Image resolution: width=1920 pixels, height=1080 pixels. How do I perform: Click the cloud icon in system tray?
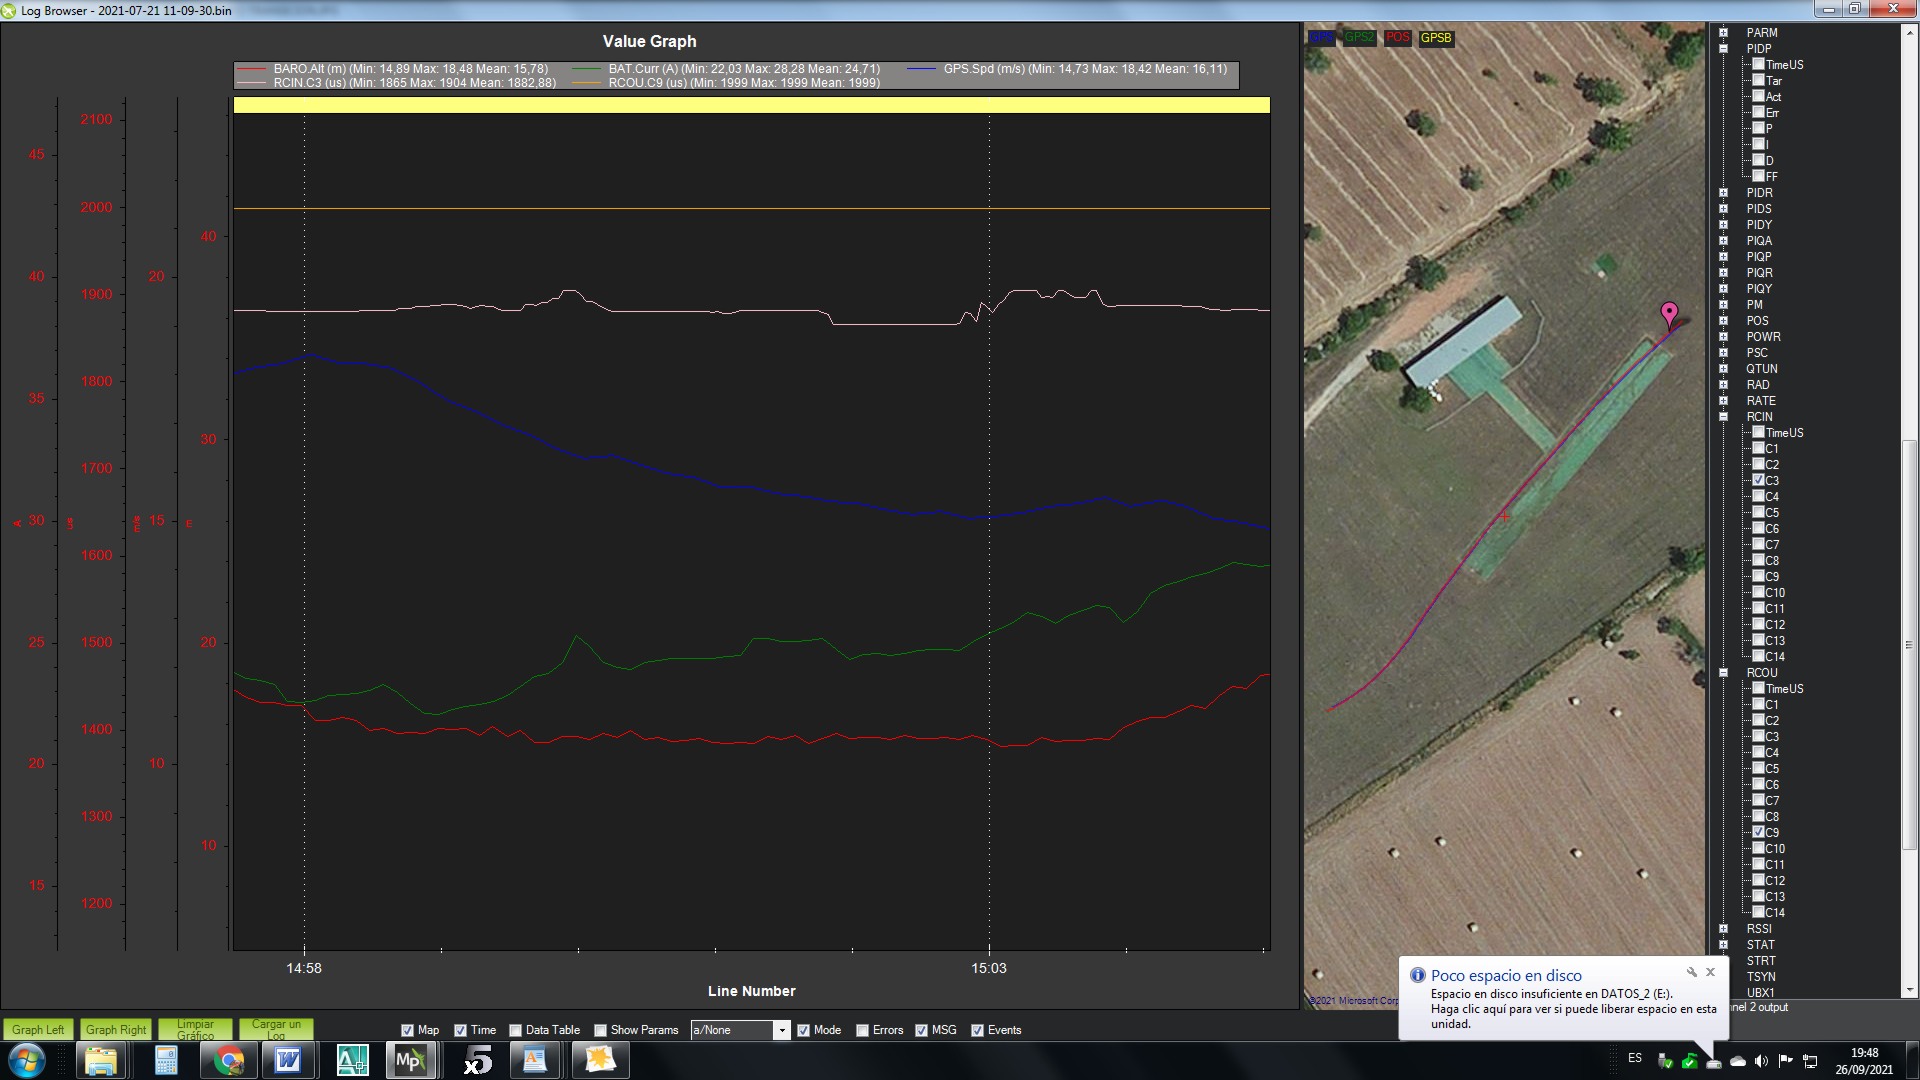1738,1060
